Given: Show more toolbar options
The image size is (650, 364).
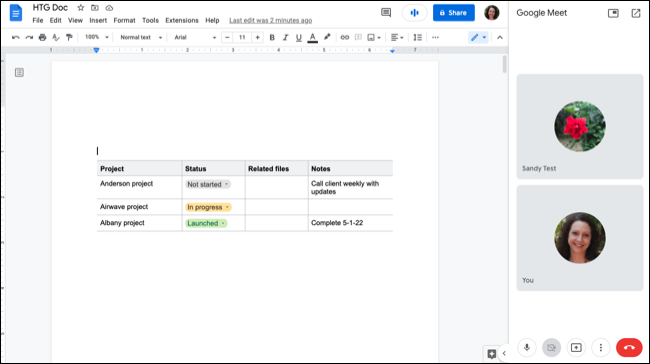Looking at the screenshot, I should [x=435, y=37].
